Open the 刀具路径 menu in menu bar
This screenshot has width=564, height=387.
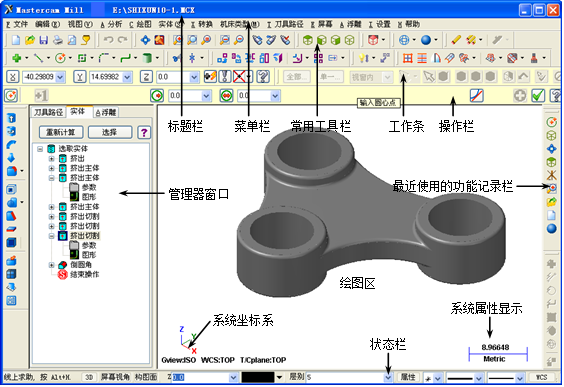286,24
